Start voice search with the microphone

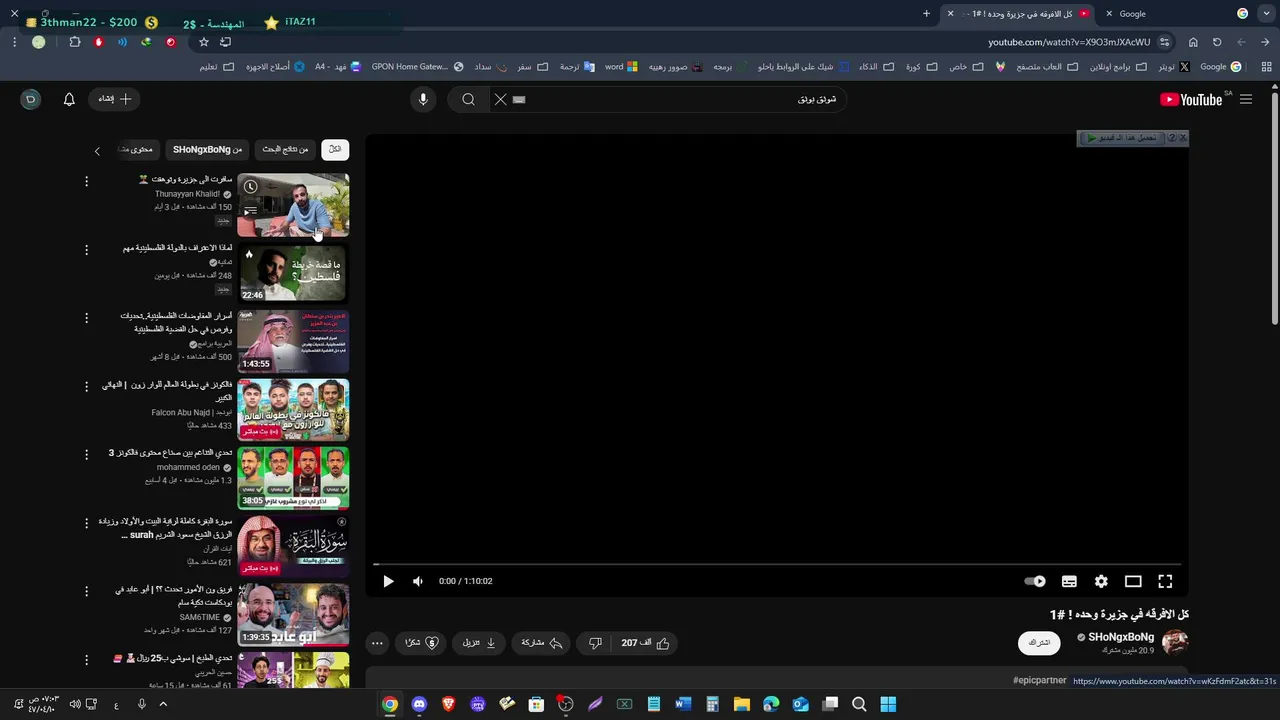[423, 99]
